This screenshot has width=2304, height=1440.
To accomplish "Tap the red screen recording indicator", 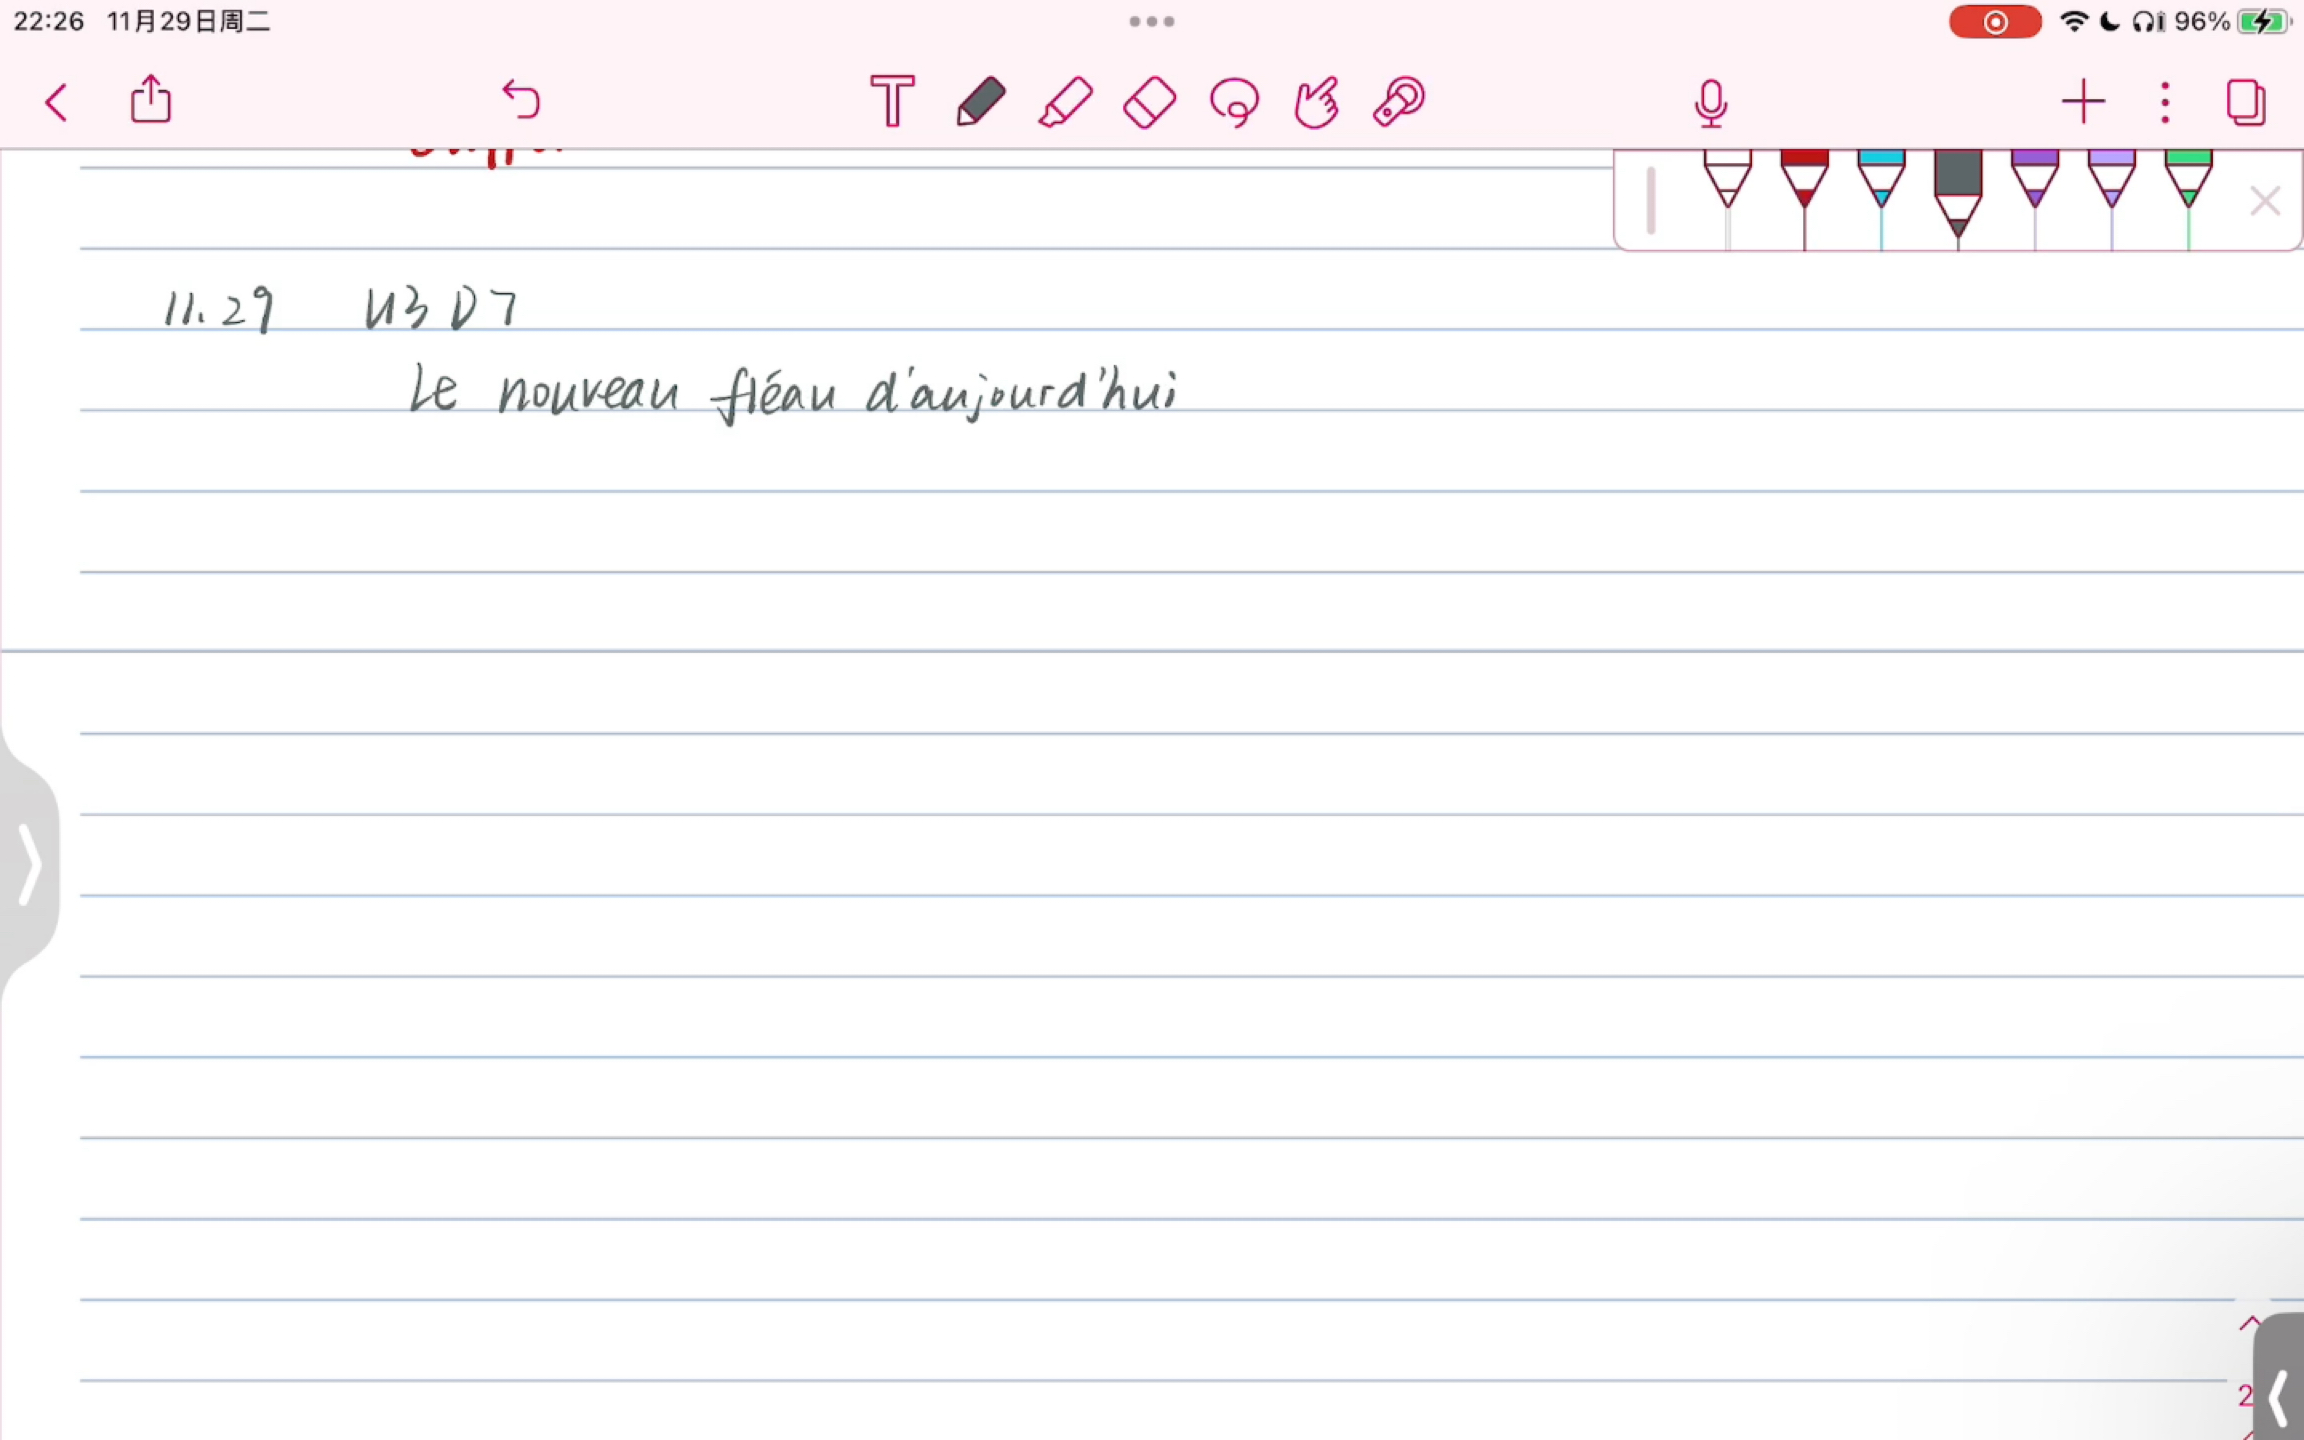I will click(x=1995, y=22).
